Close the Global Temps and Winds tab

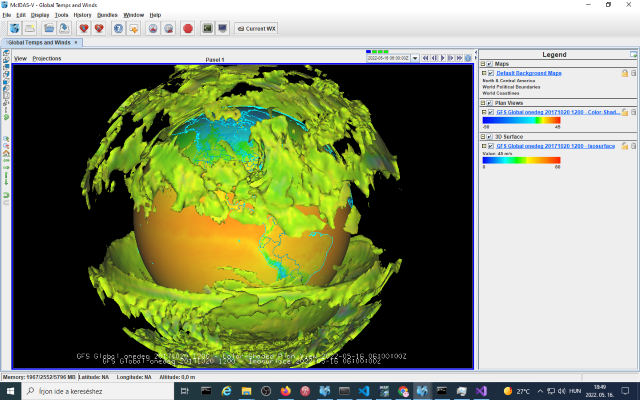(76, 42)
